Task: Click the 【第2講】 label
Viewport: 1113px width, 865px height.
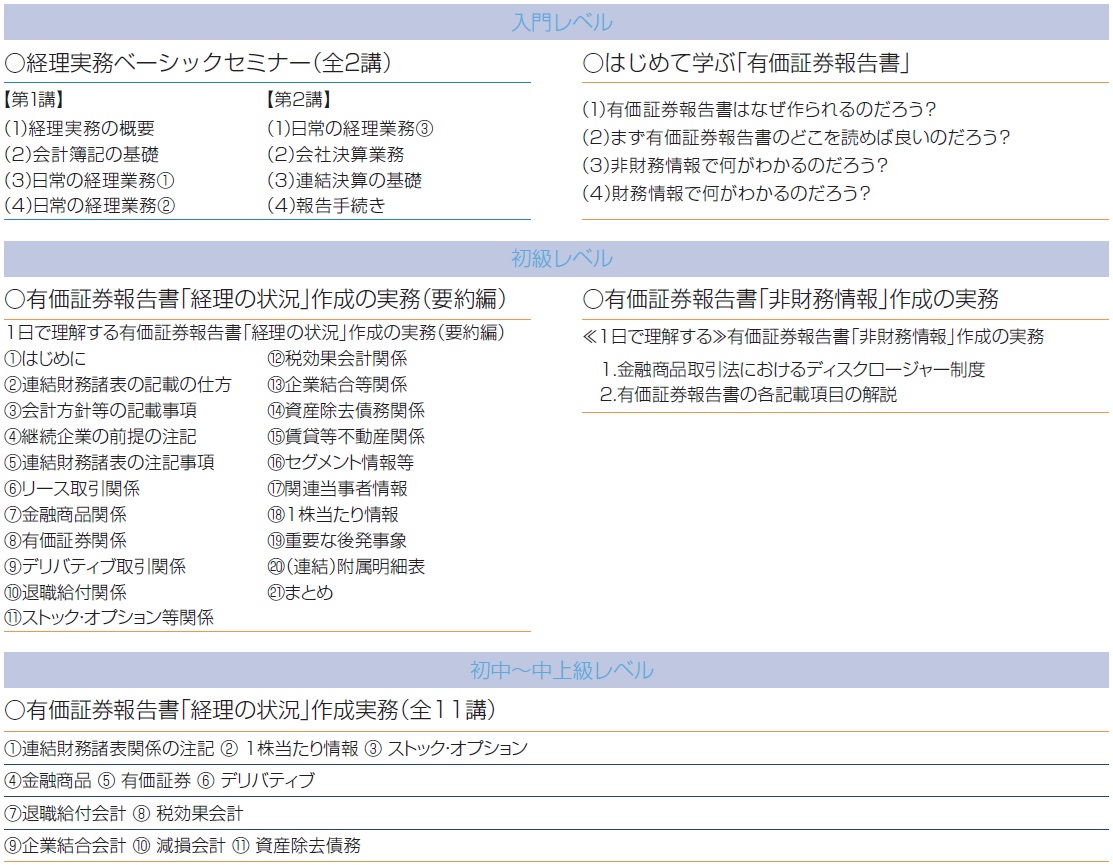Action: tap(299, 99)
